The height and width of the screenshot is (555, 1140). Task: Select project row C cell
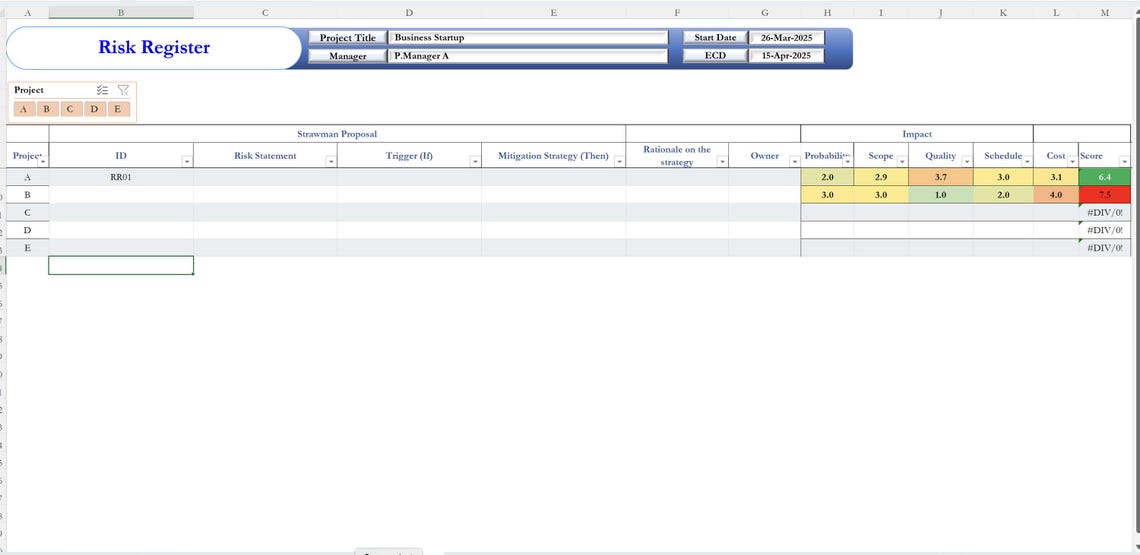point(27,212)
